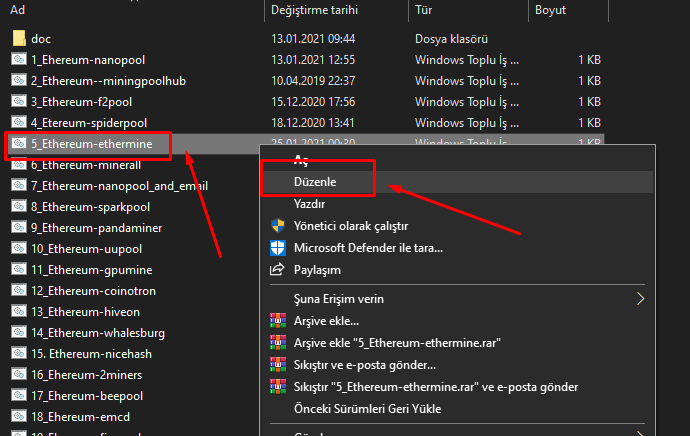The width and height of the screenshot is (690, 436).
Task: Click the batch icon of 4_Etereum-spiderpool
Action: 19,122
